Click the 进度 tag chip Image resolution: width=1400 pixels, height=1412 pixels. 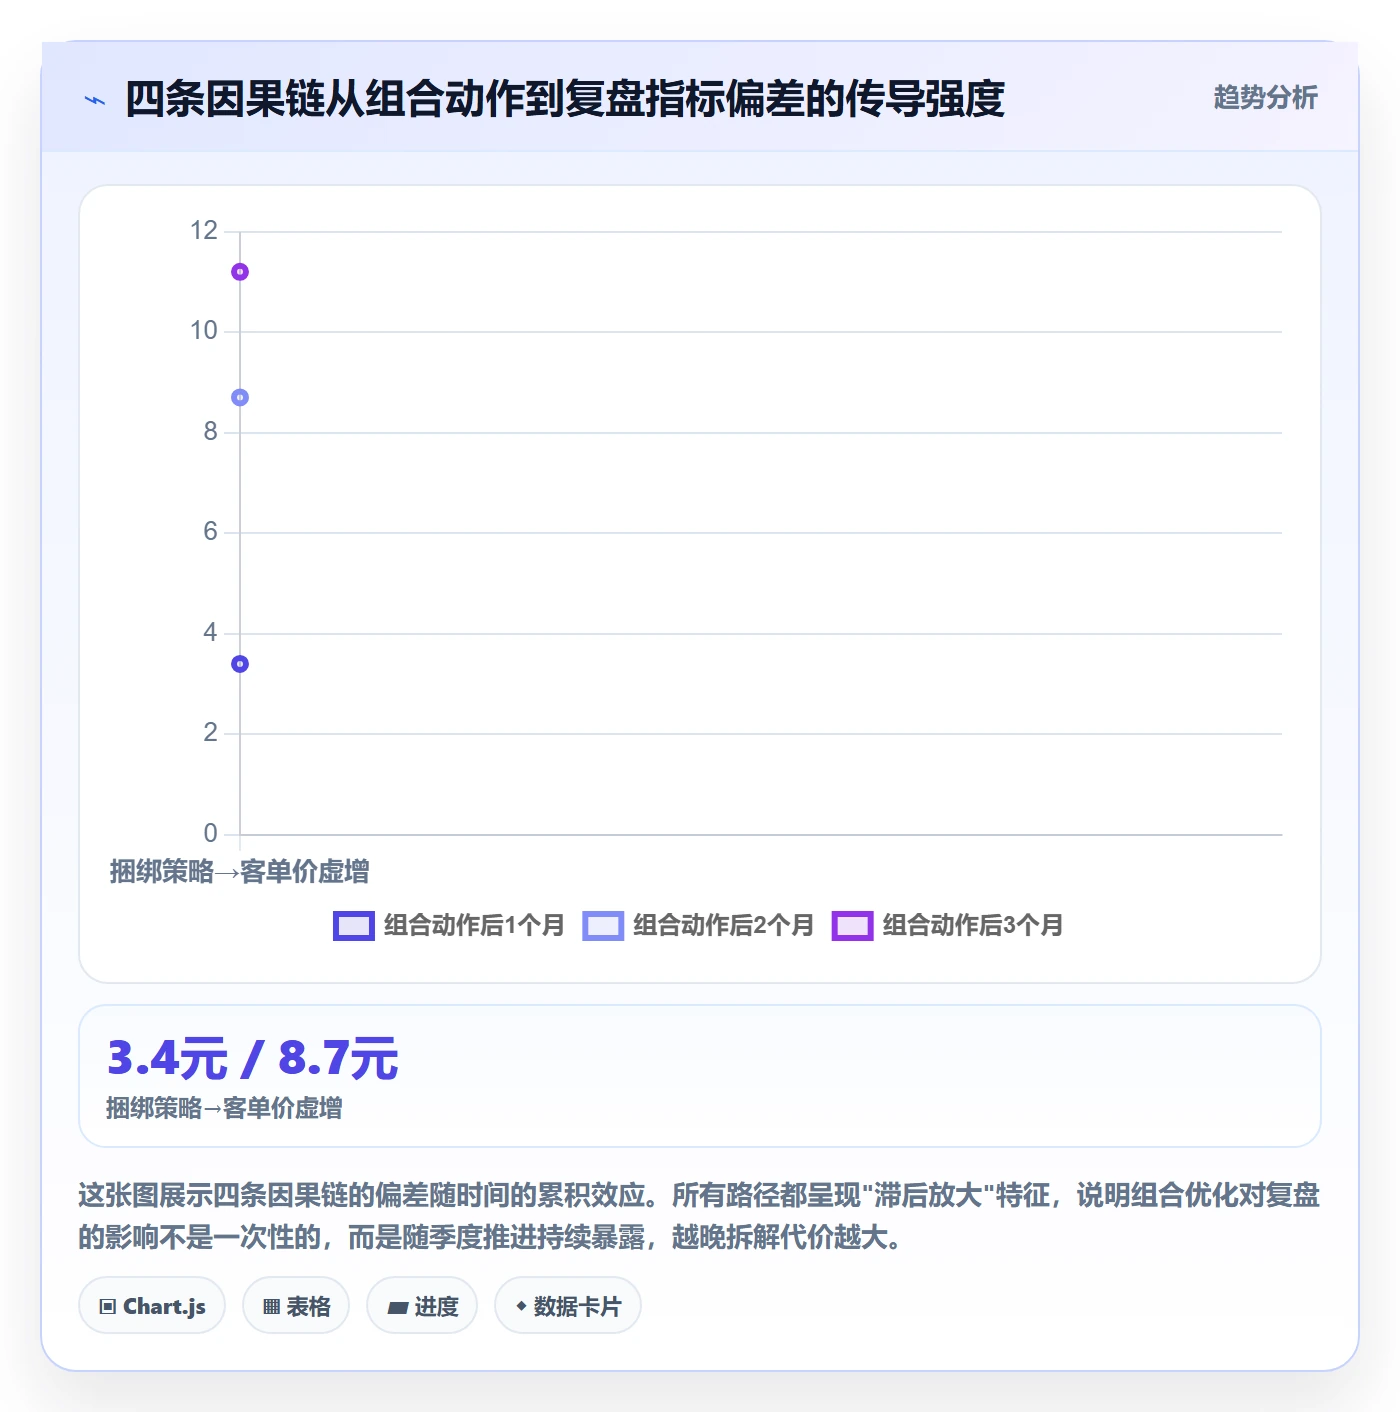tap(422, 1306)
